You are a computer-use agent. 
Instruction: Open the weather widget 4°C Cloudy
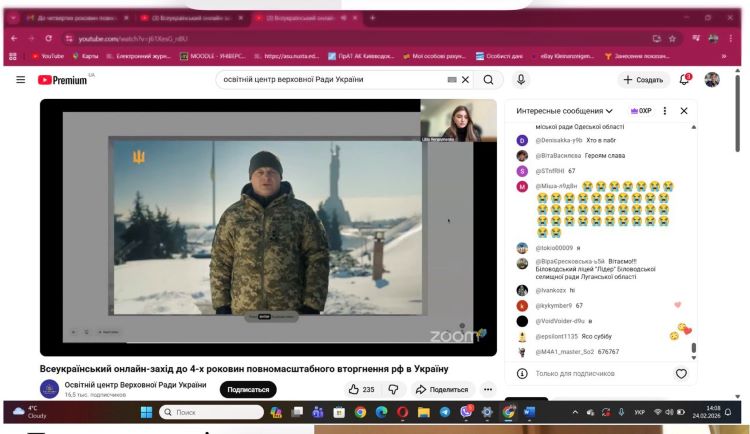[30, 412]
